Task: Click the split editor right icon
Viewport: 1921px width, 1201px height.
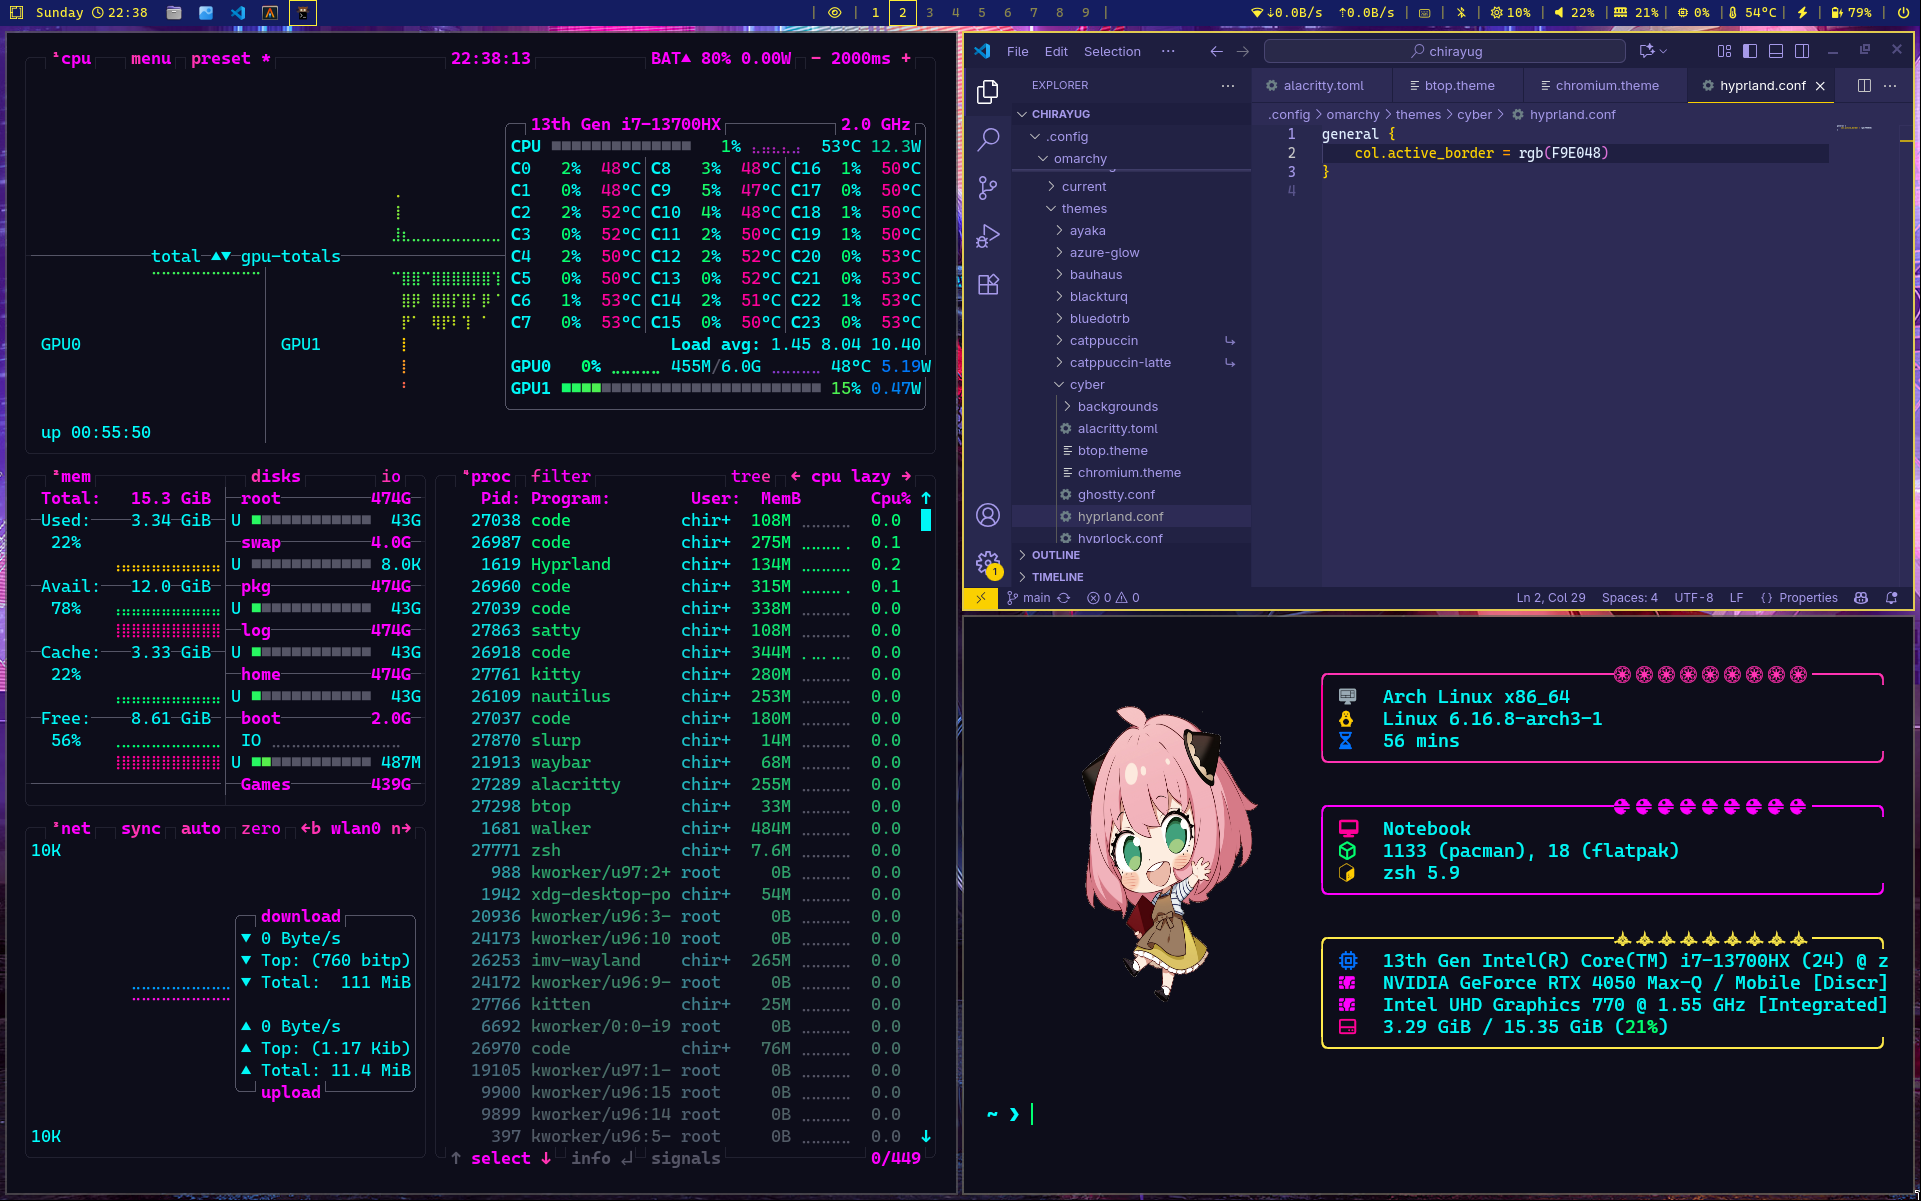Action: point(1864,86)
